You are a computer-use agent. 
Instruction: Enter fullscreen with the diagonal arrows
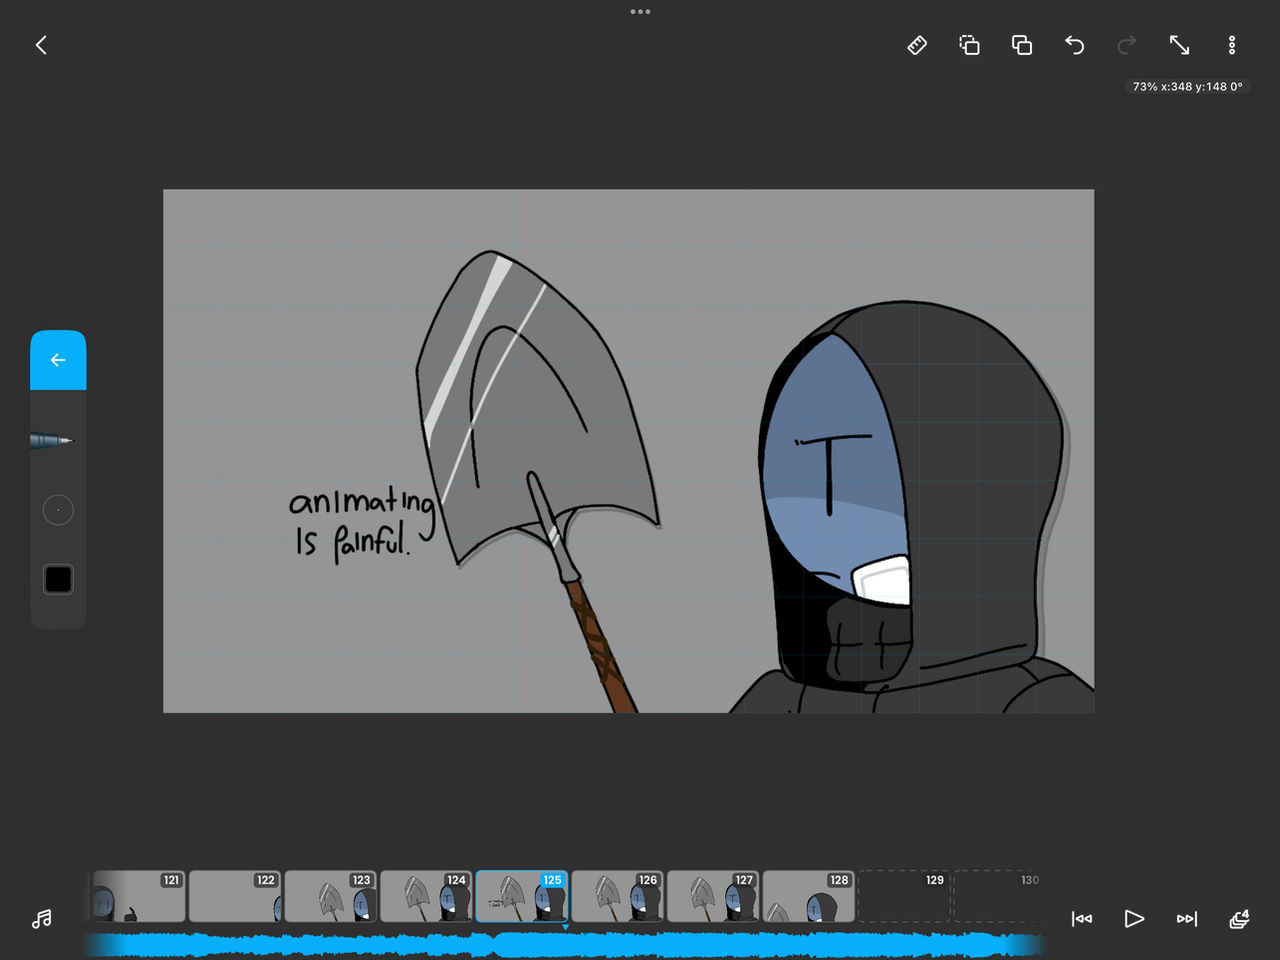1180,45
